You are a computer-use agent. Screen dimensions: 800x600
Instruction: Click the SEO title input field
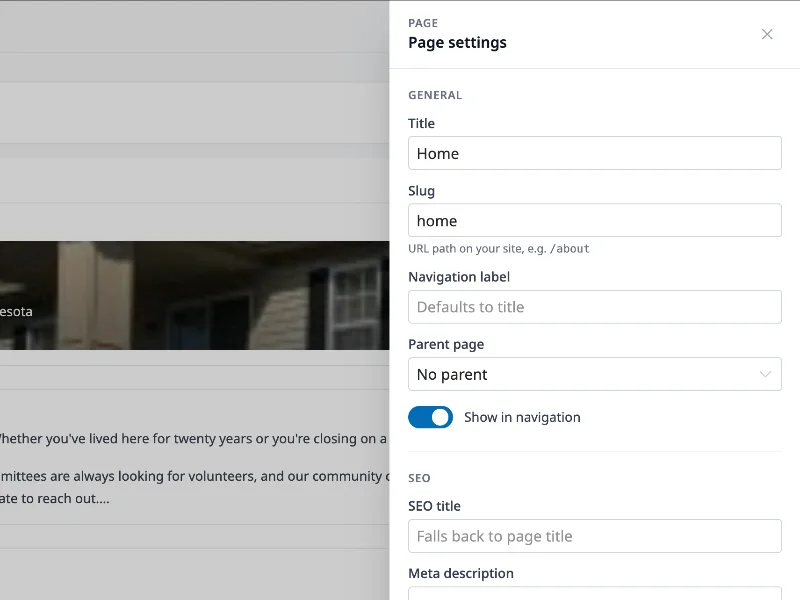point(594,536)
